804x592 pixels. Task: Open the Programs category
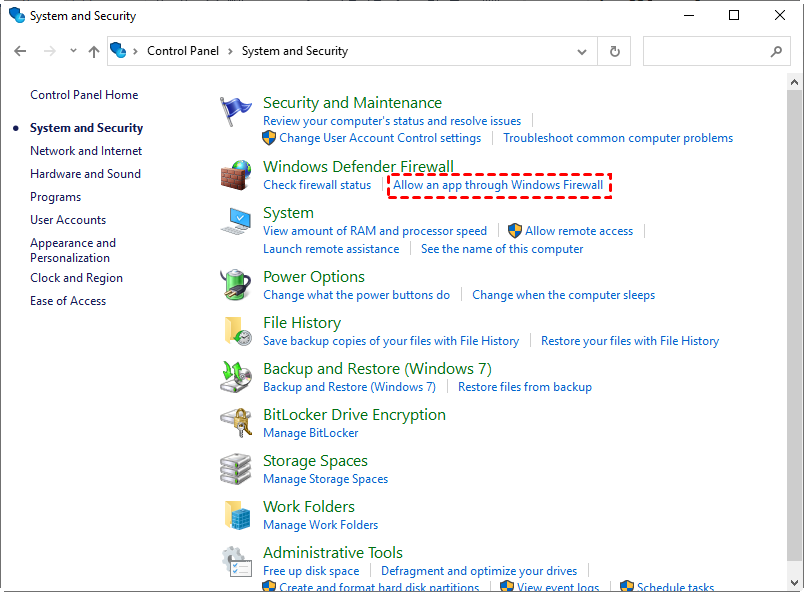(x=55, y=197)
